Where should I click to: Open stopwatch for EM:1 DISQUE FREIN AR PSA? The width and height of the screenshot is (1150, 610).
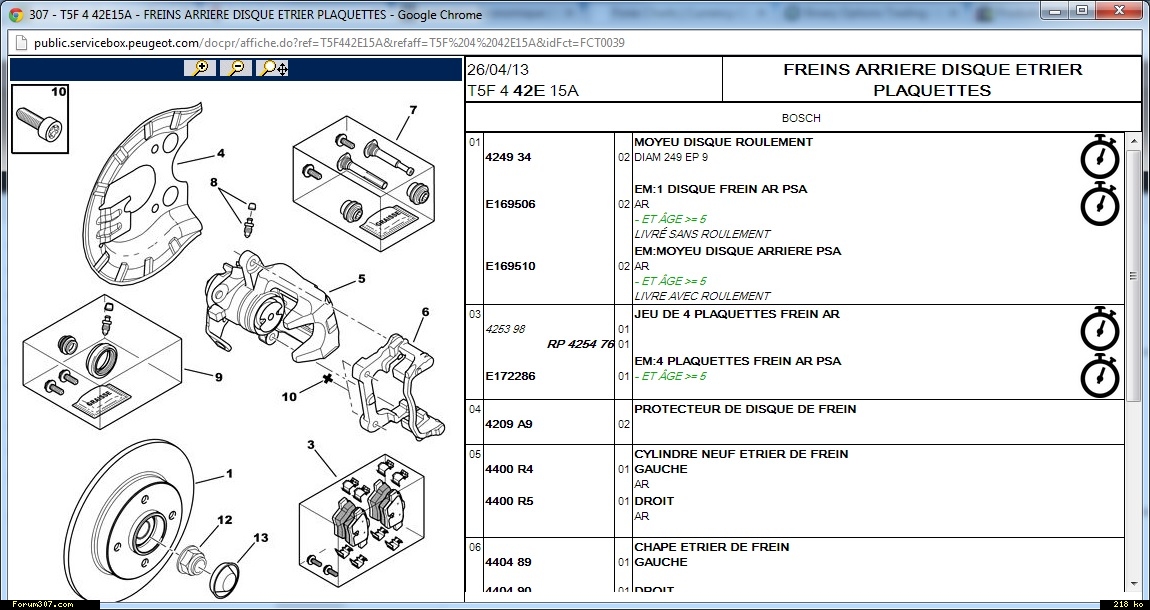click(x=1100, y=204)
